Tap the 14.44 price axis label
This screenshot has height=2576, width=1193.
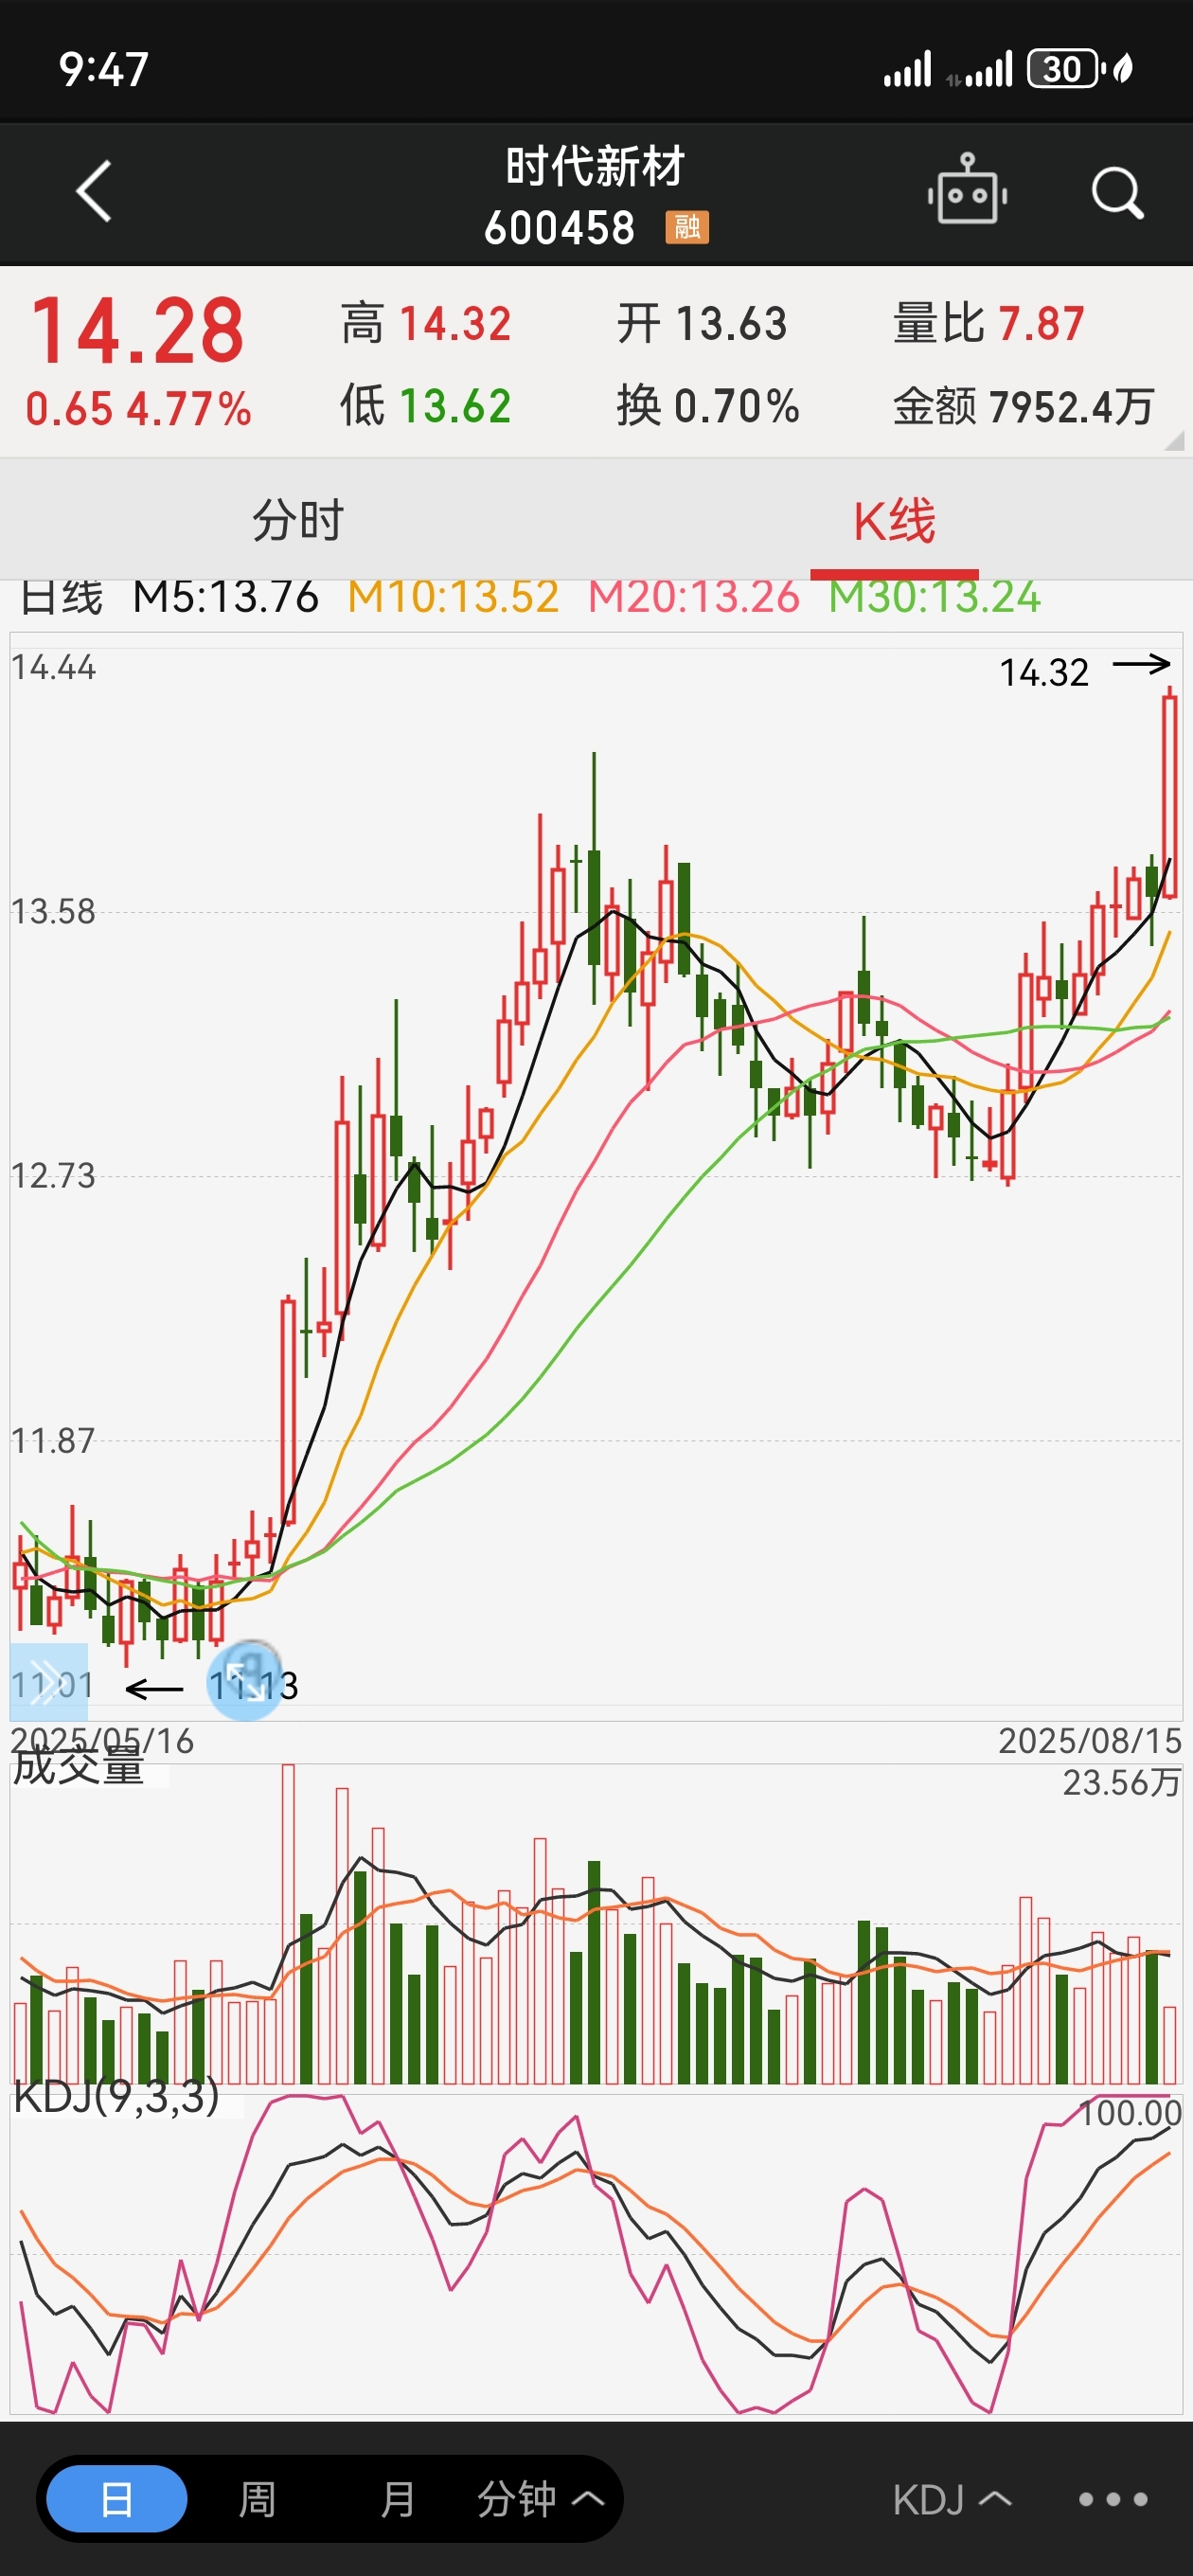(53, 667)
